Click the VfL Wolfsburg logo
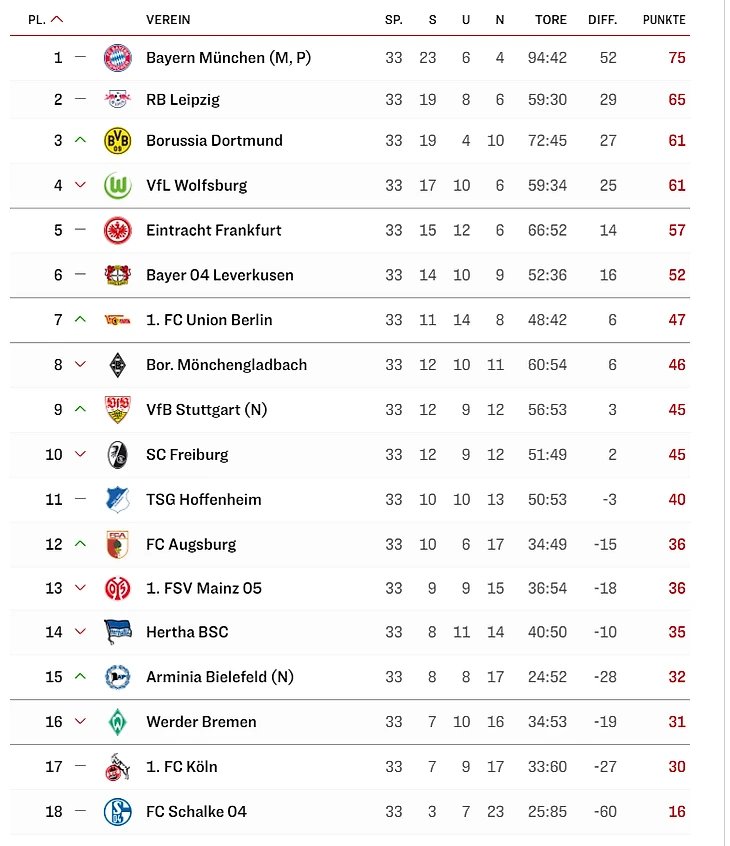The image size is (730, 846). click(117, 185)
